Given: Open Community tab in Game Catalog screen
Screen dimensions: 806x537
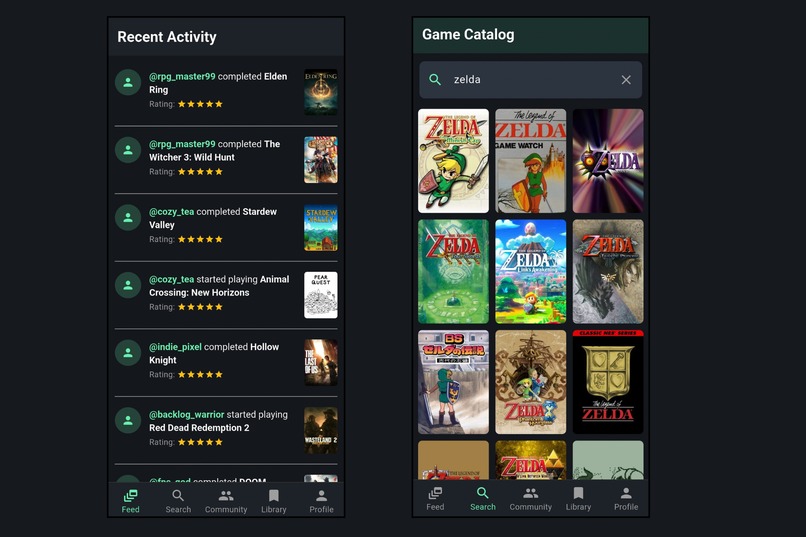Looking at the screenshot, I should tap(530, 498).
